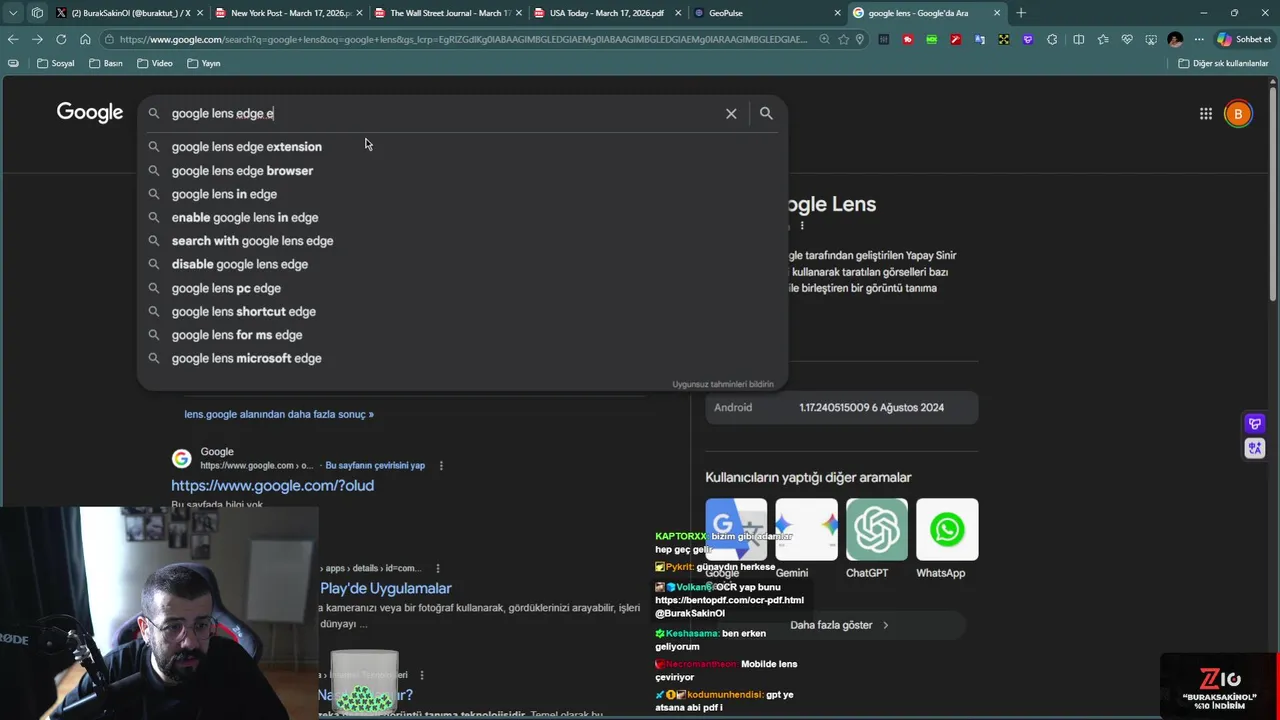The image size is (1280, 720).
Task: Open the screenshot capture tool
Action: pyautogui.click(x=1151, y=40)
